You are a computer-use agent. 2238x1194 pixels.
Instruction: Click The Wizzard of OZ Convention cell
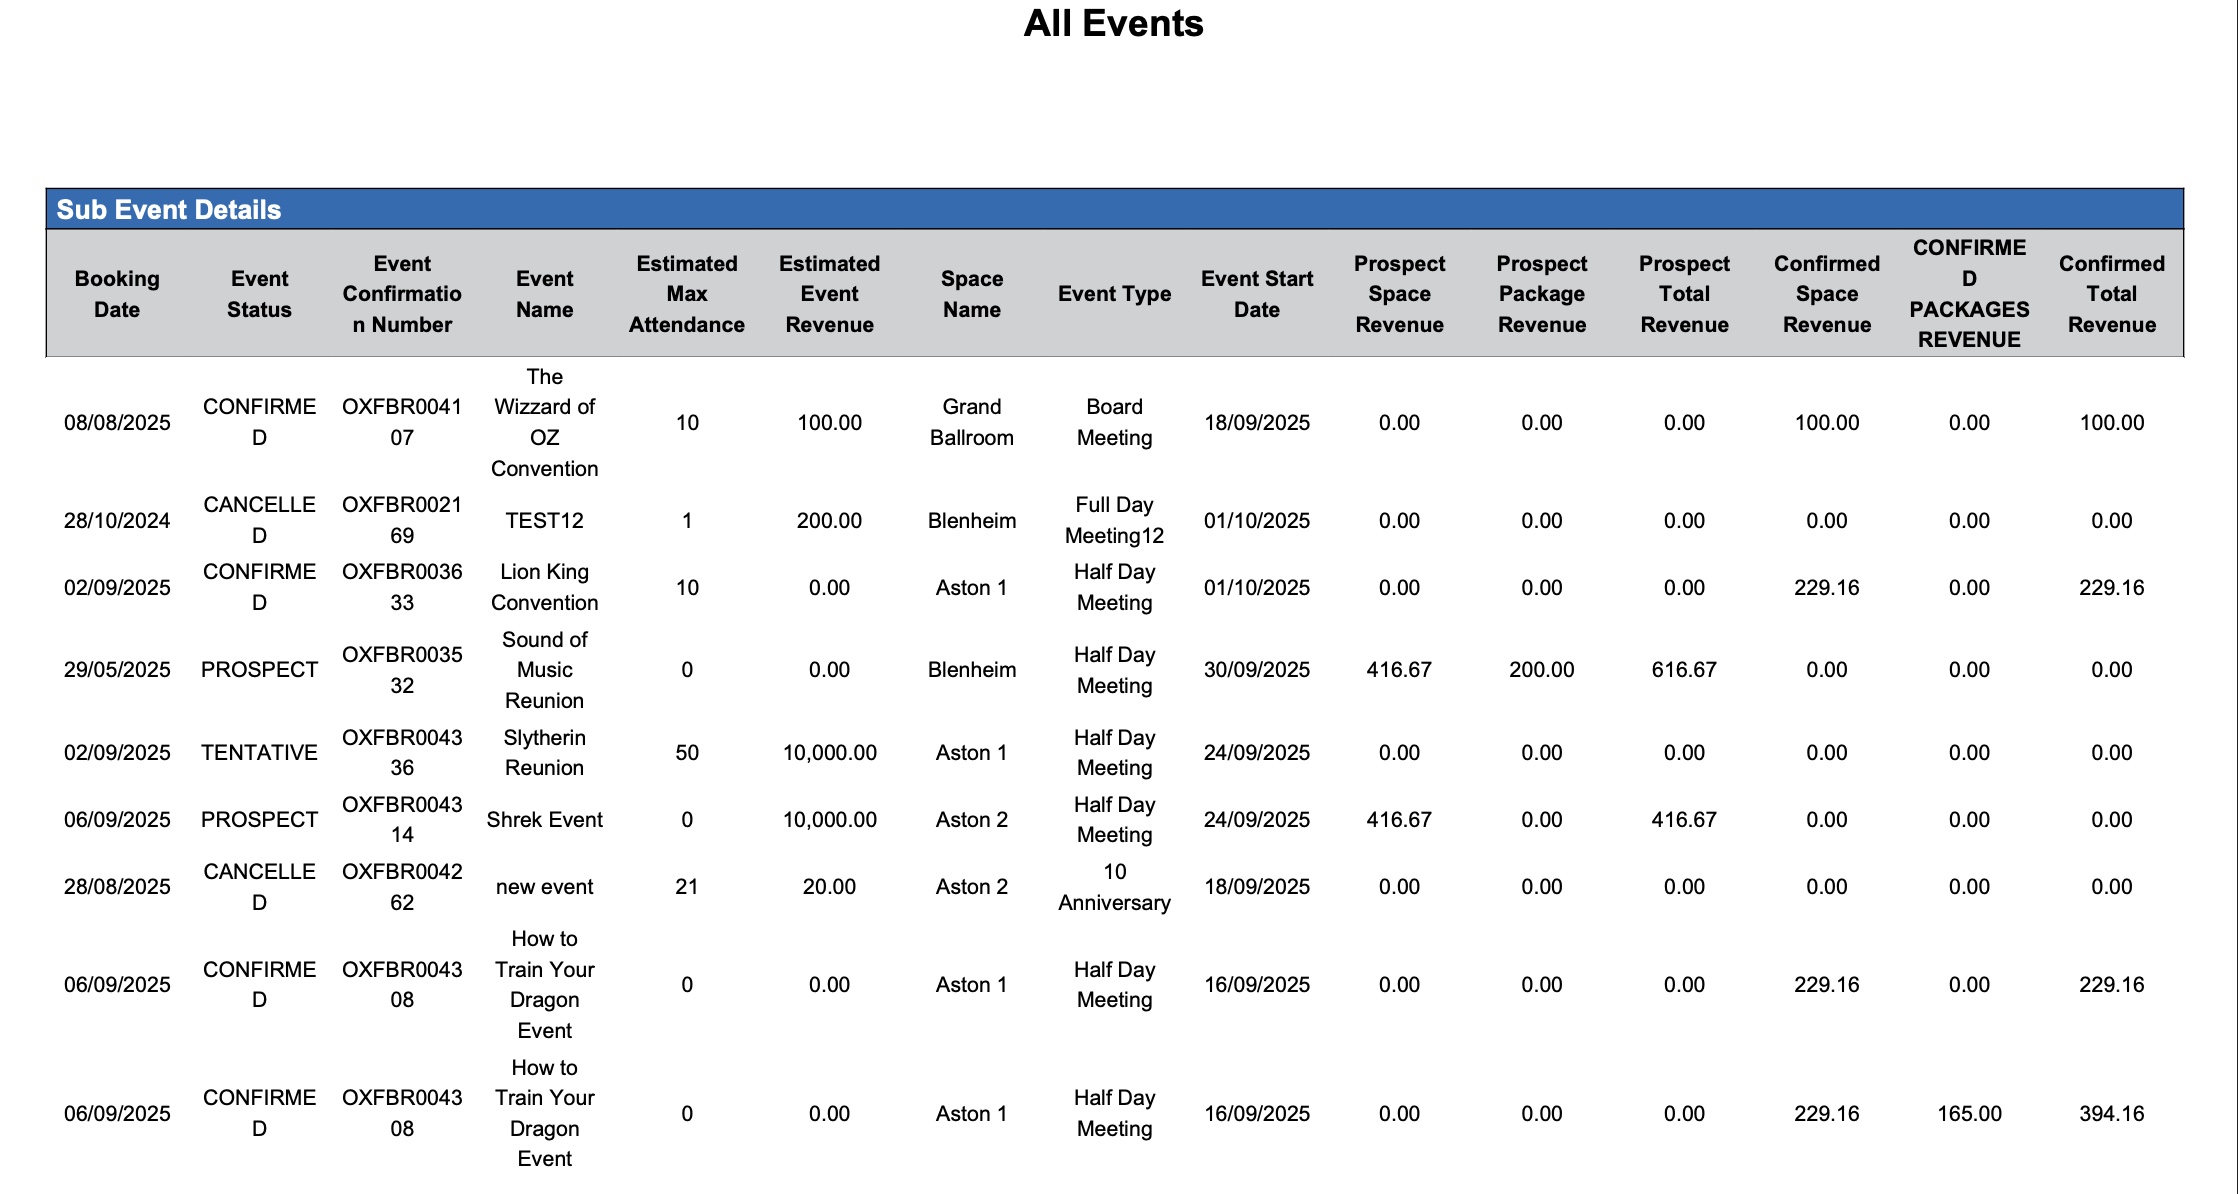click(544, 422)
